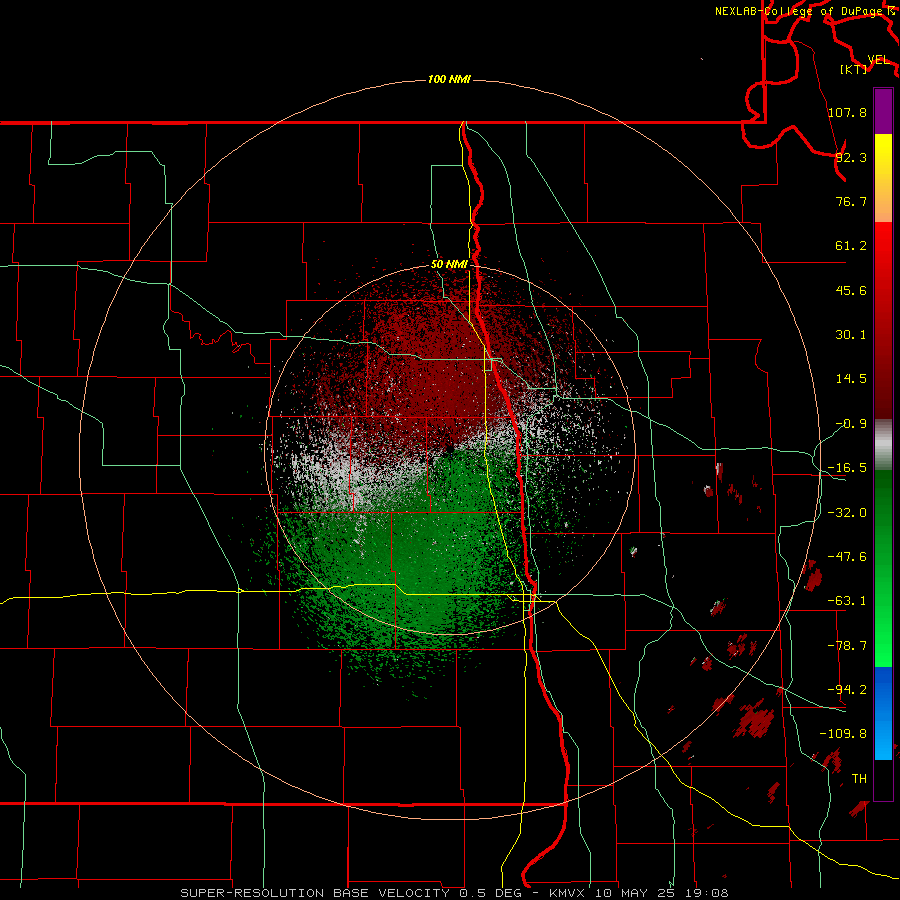
Task: Click the 30.1 legend value
Action: pos(851,335)
